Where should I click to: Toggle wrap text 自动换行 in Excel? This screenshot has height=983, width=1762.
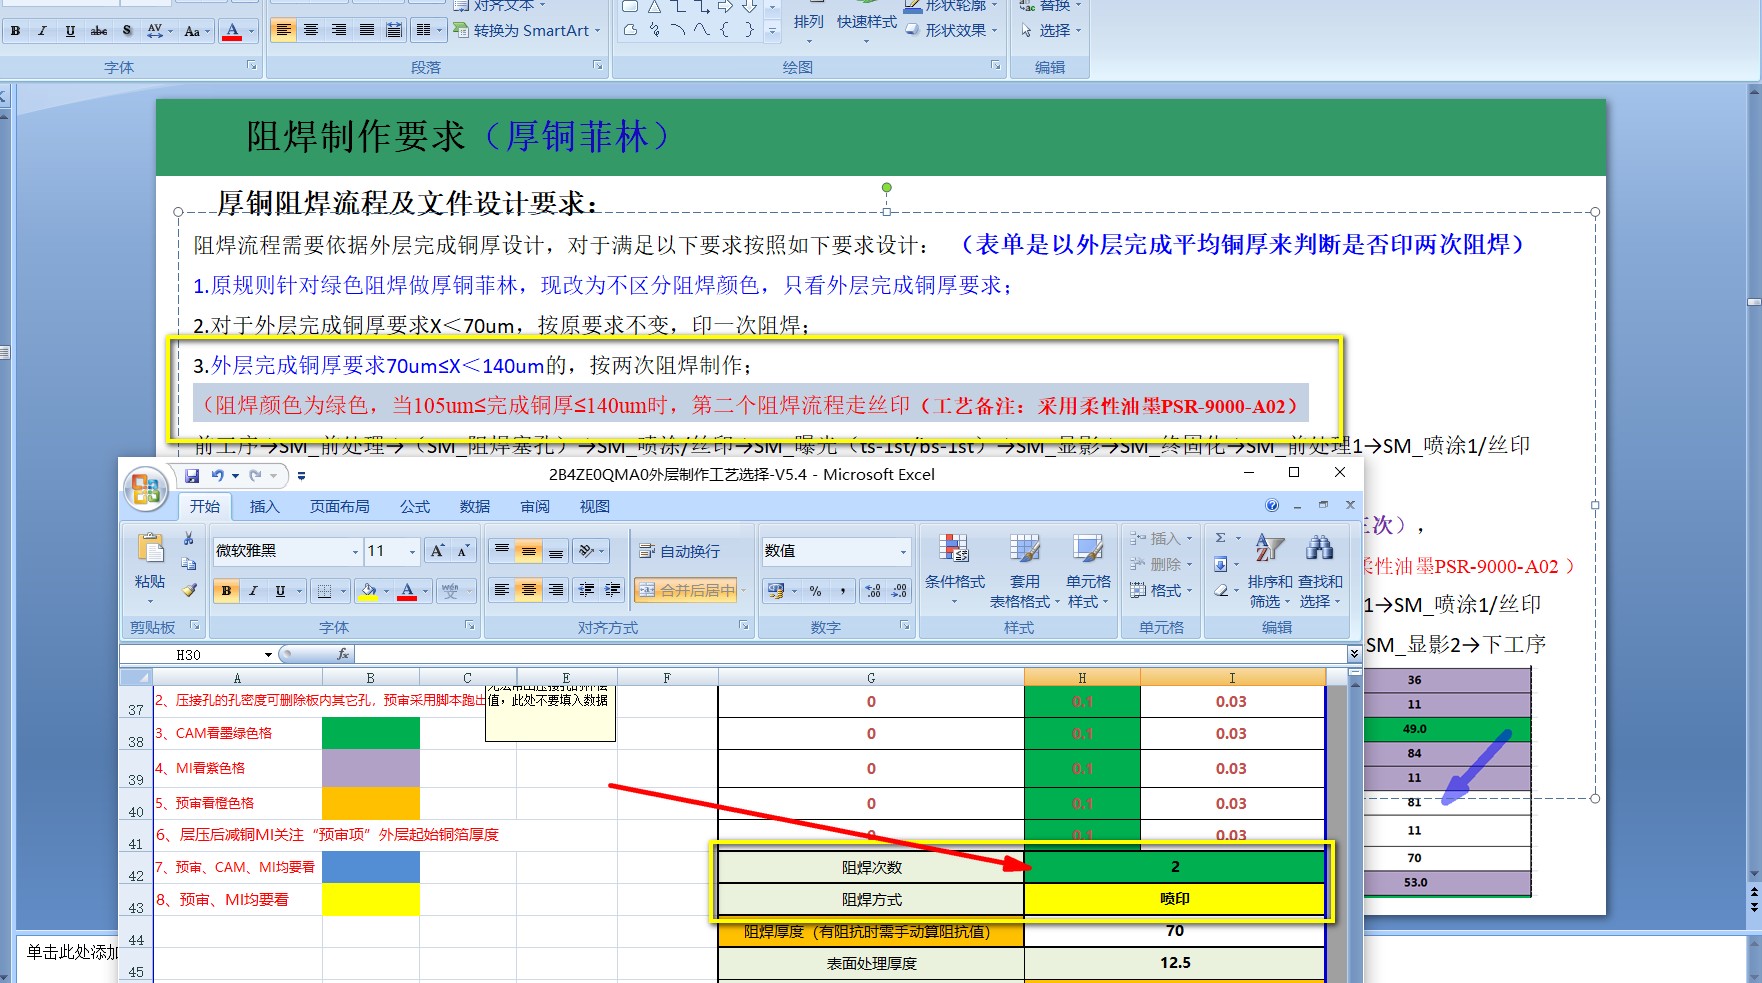coord(679,551)
